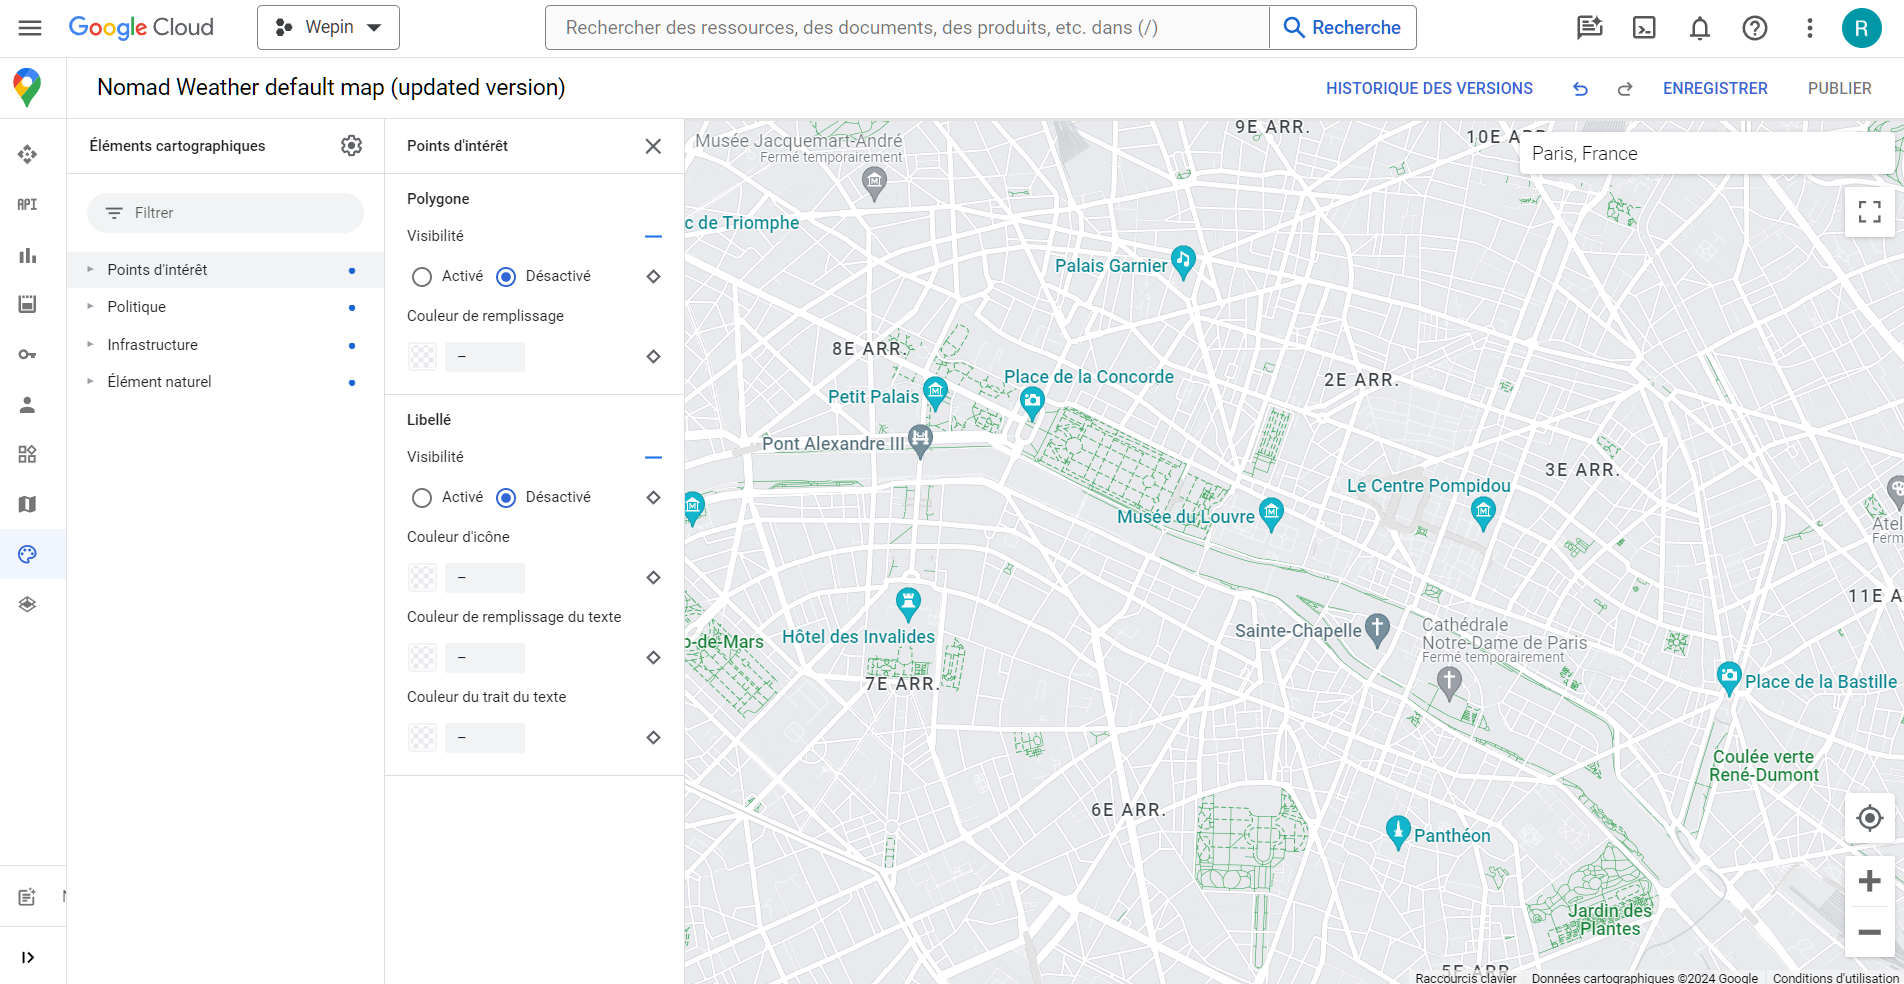Toggle fullscreen map view
This screenshot has width=1904, height=984.
tap(1869, 212)
